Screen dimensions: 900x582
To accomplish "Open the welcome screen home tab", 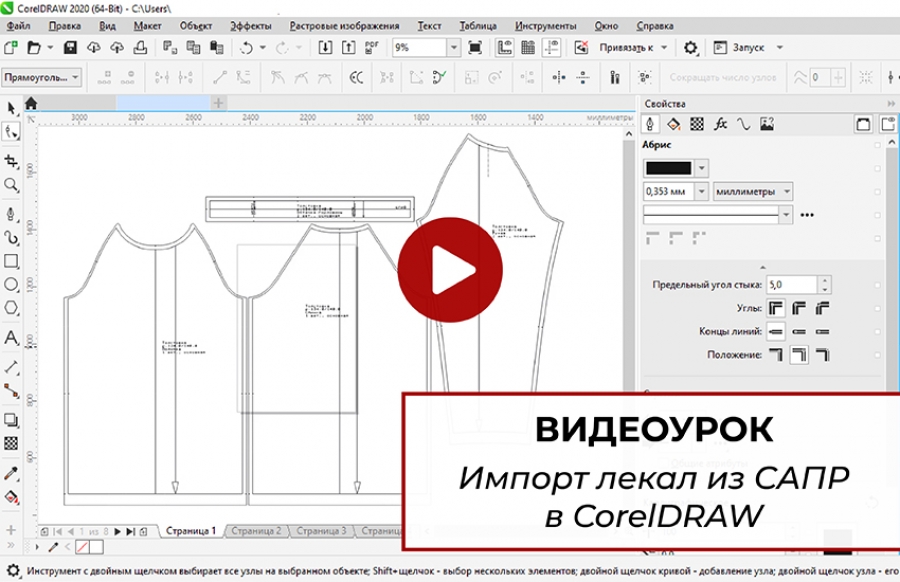I will pyautogui.click(x=31, y=103).
